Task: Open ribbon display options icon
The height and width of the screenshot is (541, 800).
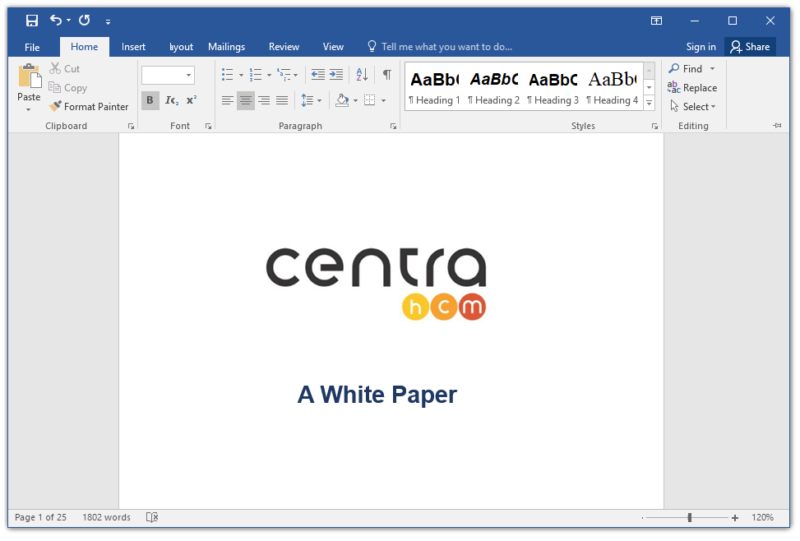Action: (656, 20)
